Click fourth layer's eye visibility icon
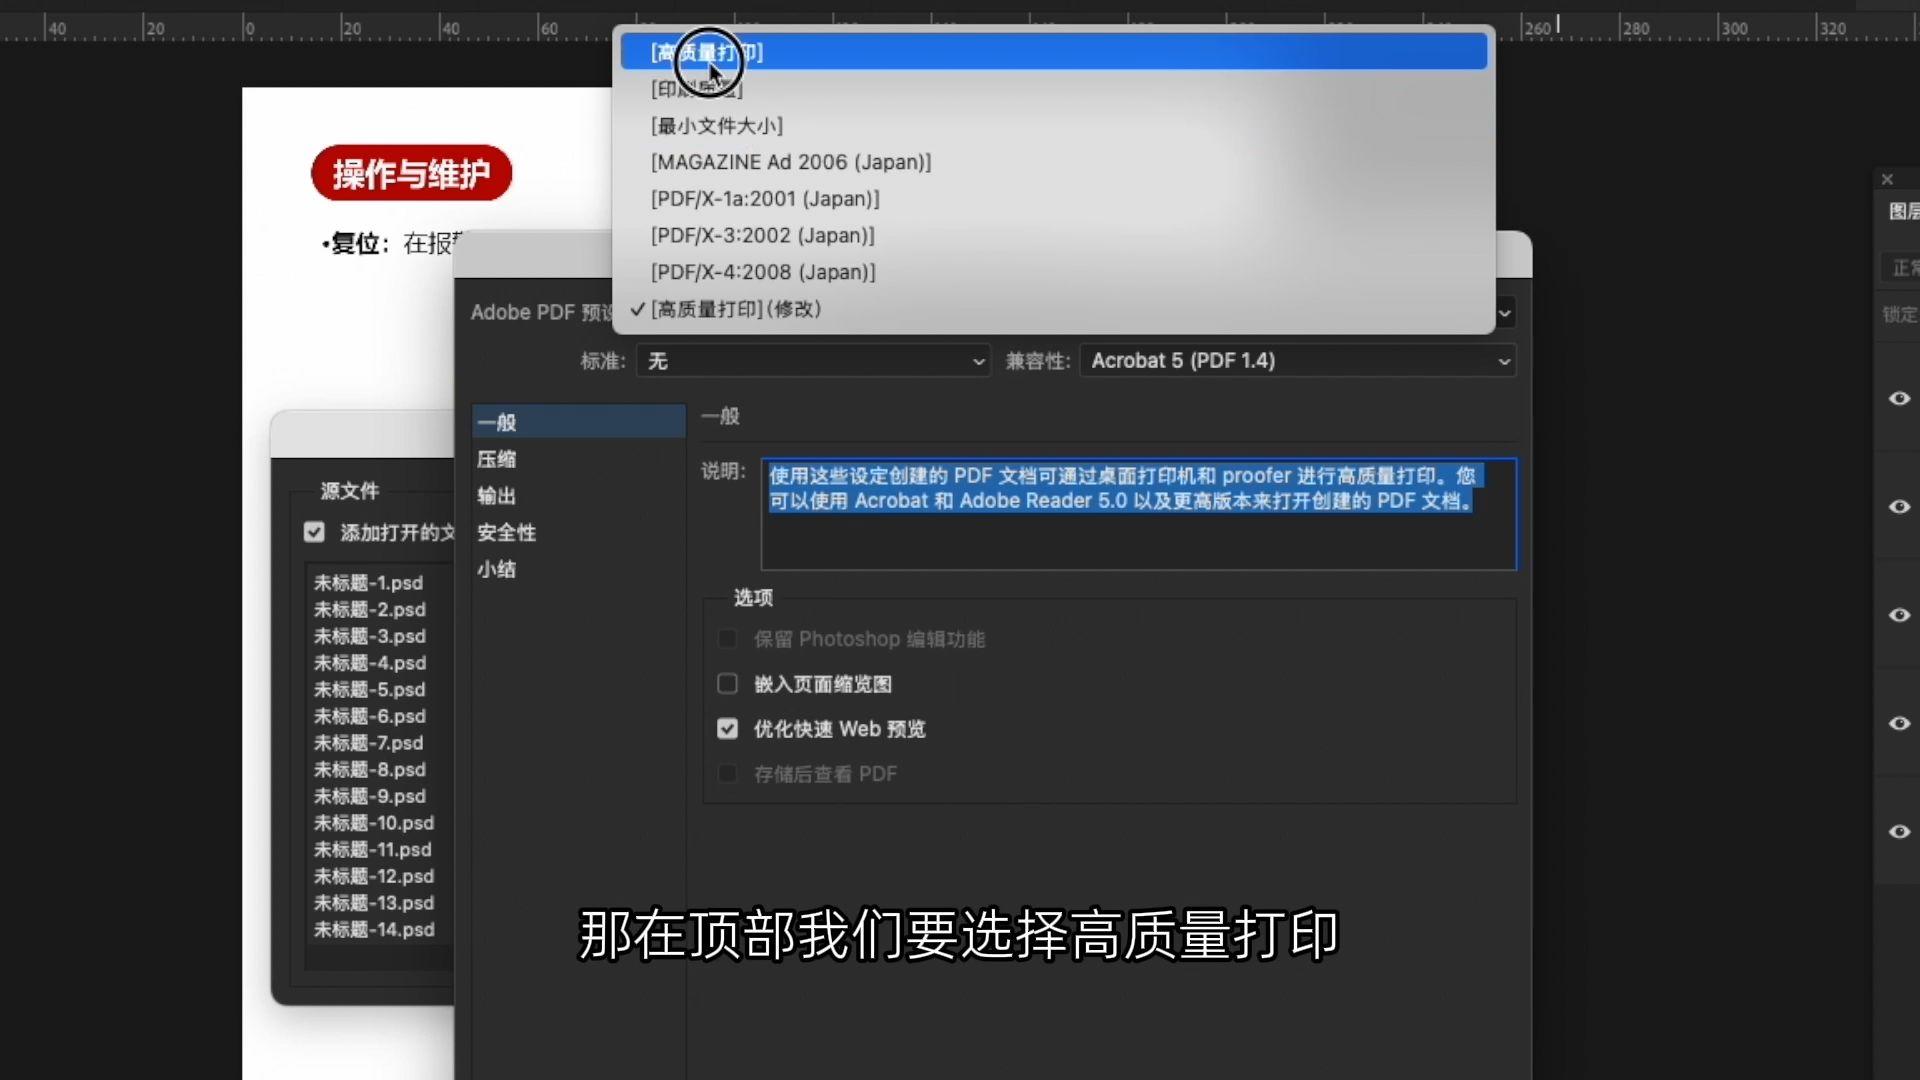The image size is (1920, 1080). (x=1899, y=723)
